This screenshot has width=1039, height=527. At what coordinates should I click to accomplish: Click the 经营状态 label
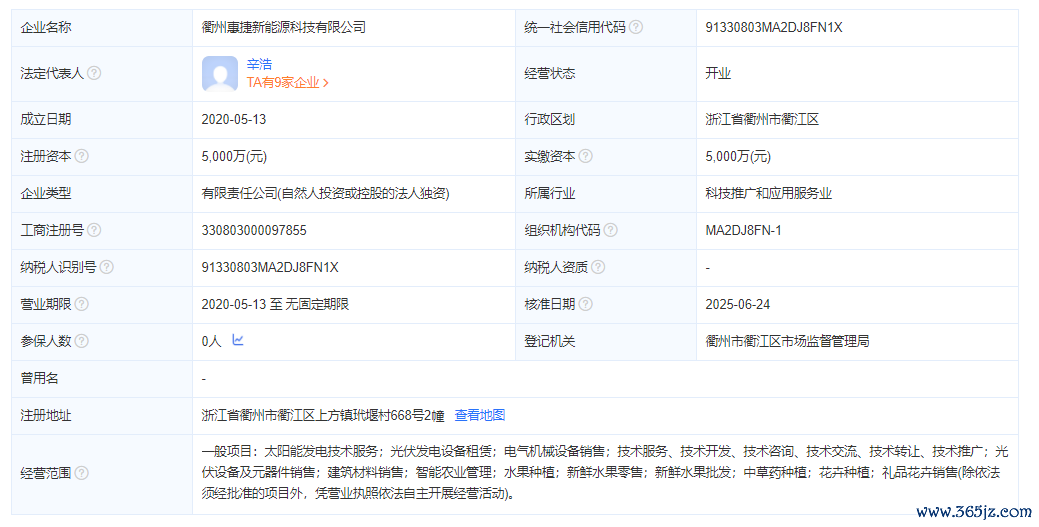(x=549, y=73)
